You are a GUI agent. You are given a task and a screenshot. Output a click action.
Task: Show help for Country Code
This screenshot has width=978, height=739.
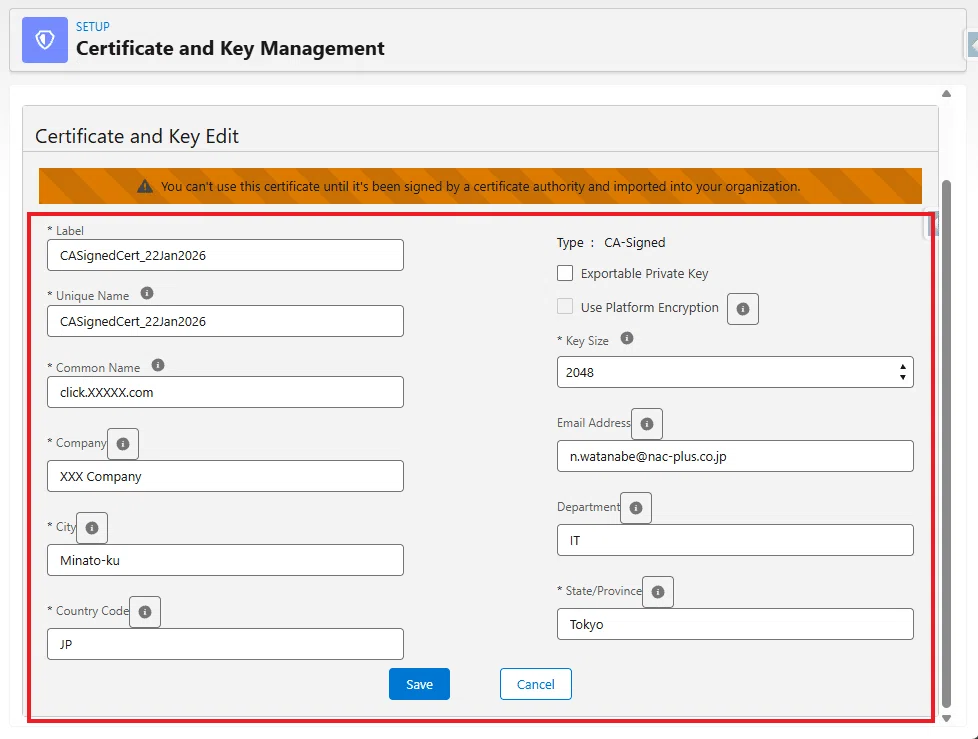point(145,612)
